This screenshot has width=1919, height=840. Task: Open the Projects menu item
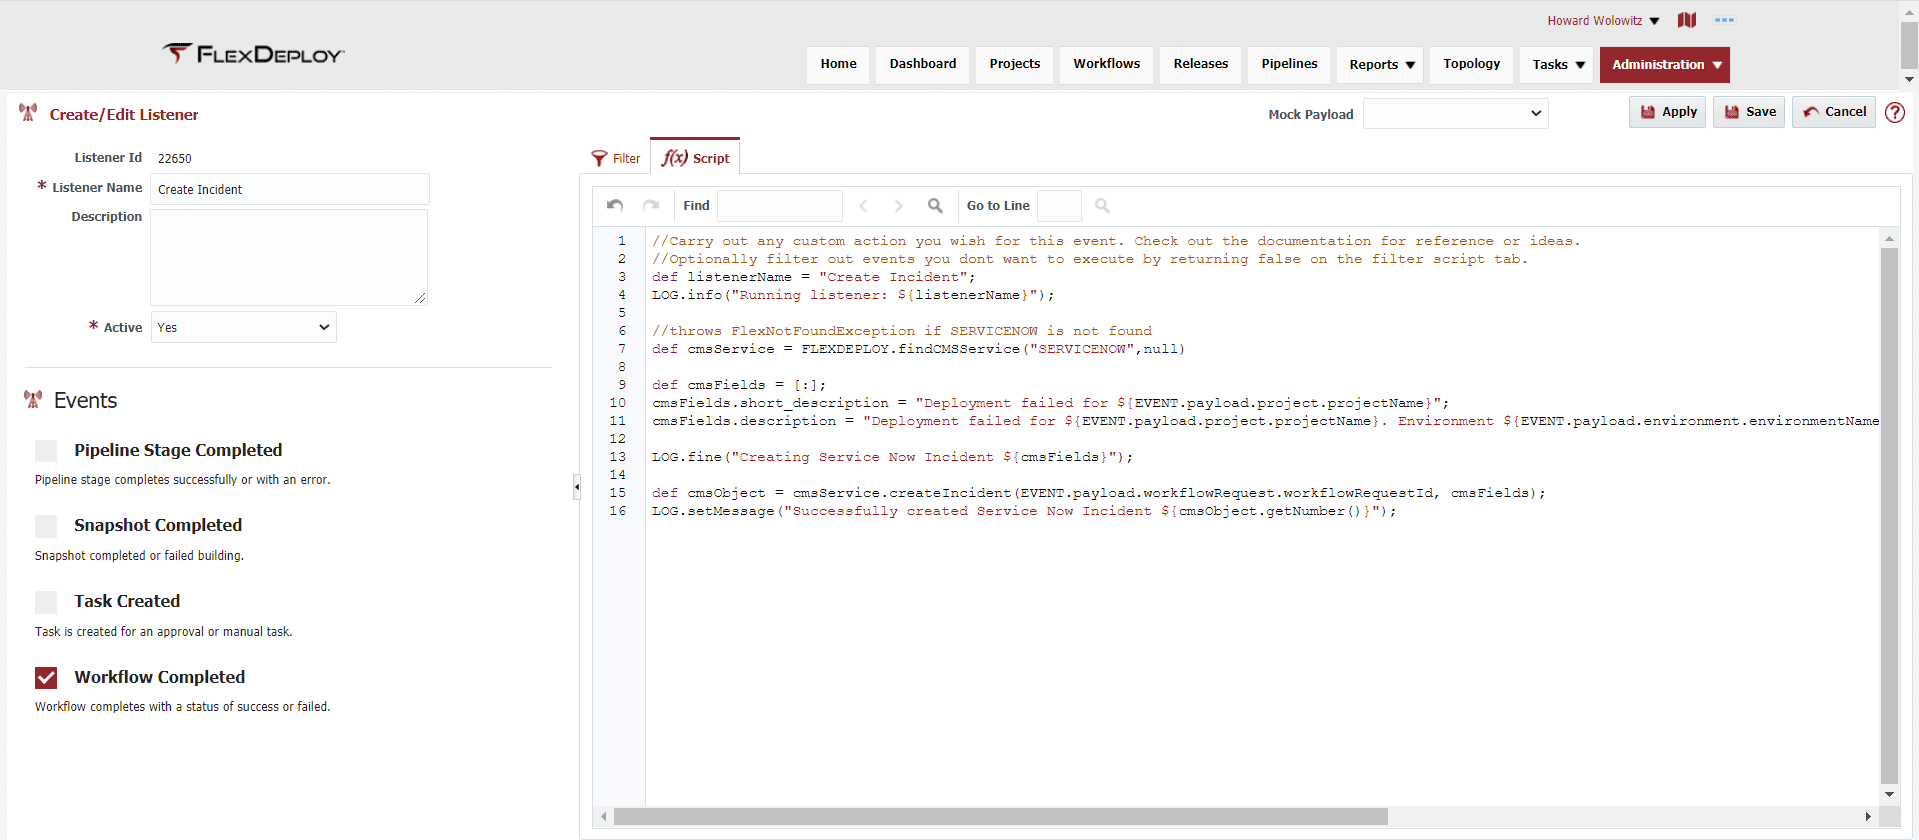(x=1014, y=64)
